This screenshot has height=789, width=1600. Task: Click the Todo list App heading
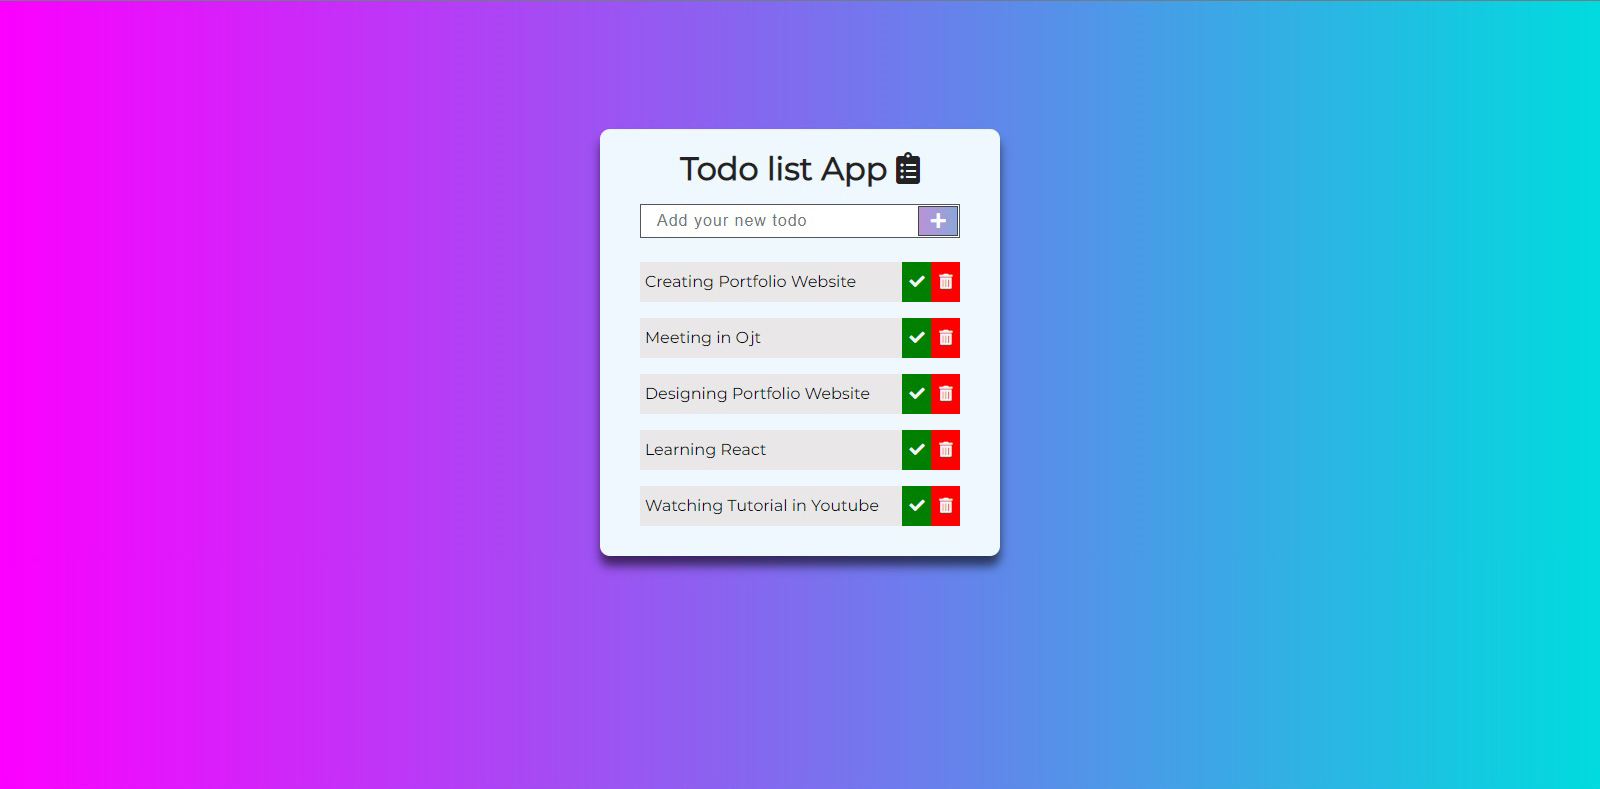(x=783, y=170)
